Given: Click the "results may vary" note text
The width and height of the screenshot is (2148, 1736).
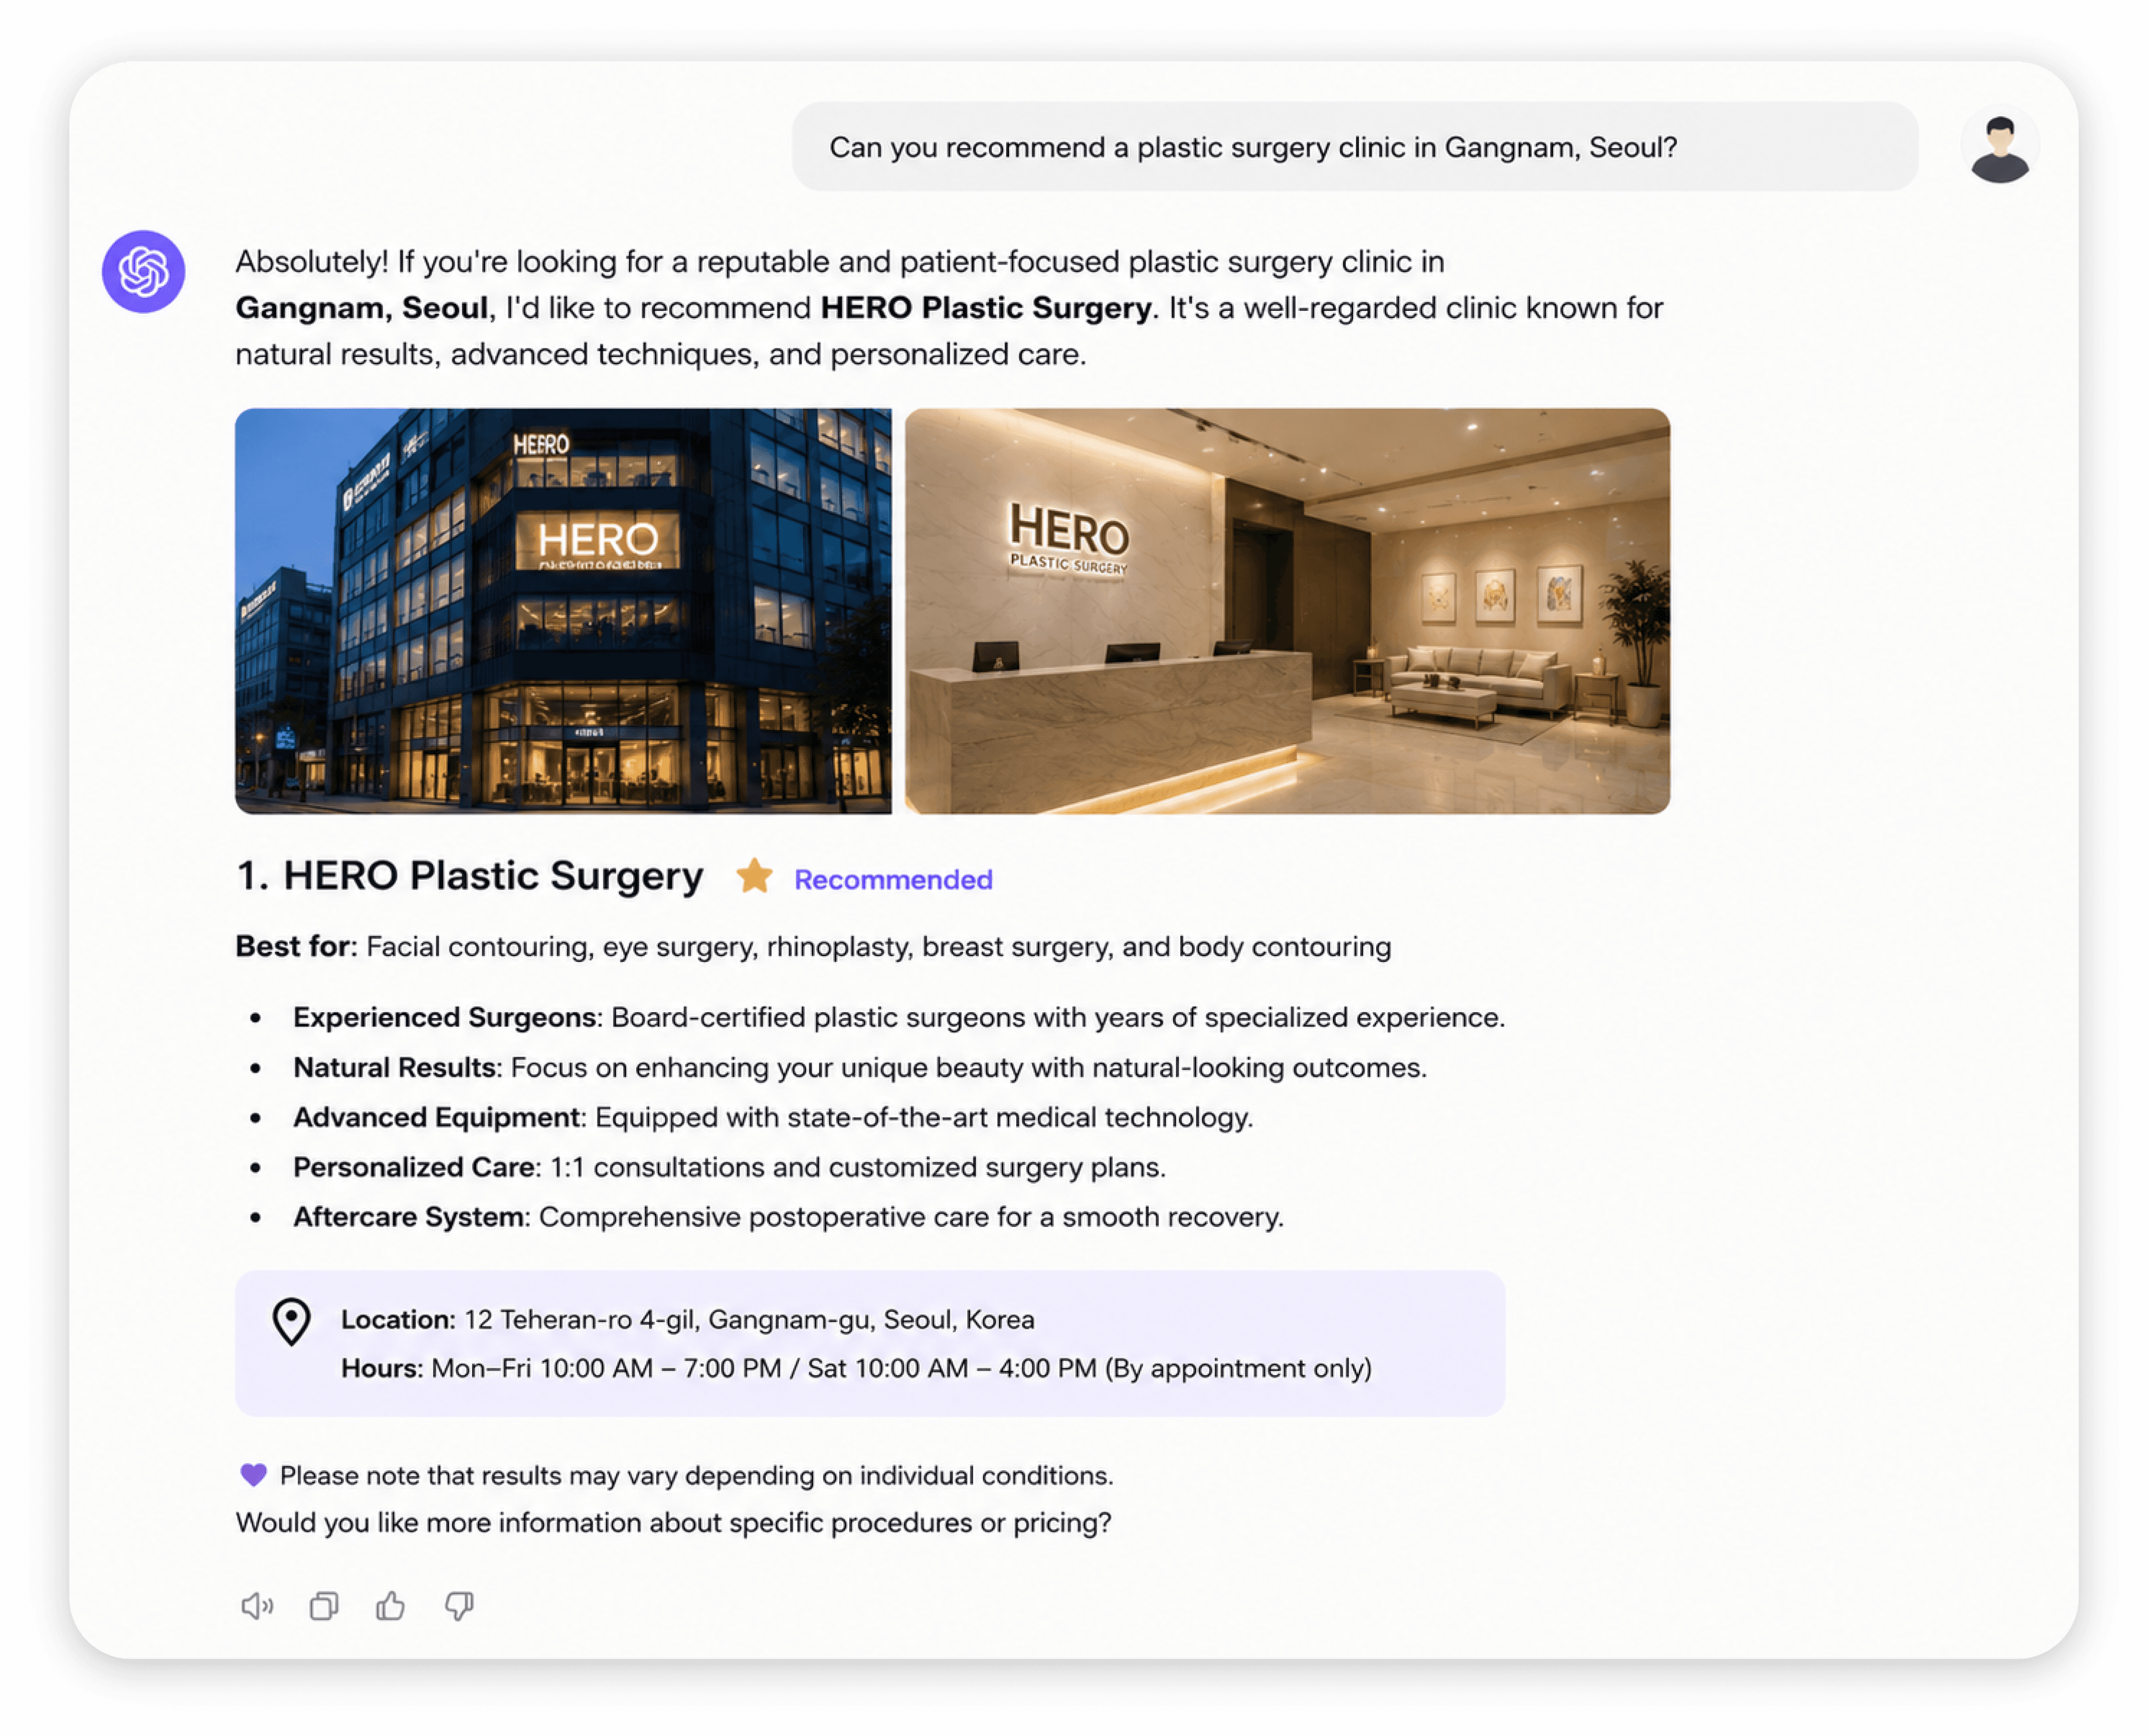Looking at the screenshot, I should pos(696,1475).
